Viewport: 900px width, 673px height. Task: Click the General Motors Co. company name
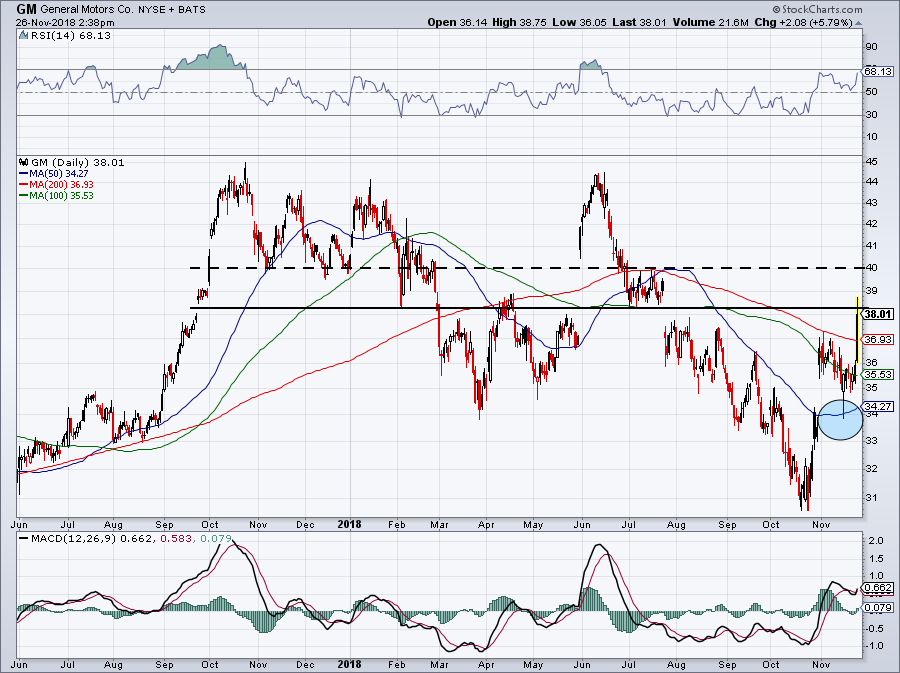point(88,10)
